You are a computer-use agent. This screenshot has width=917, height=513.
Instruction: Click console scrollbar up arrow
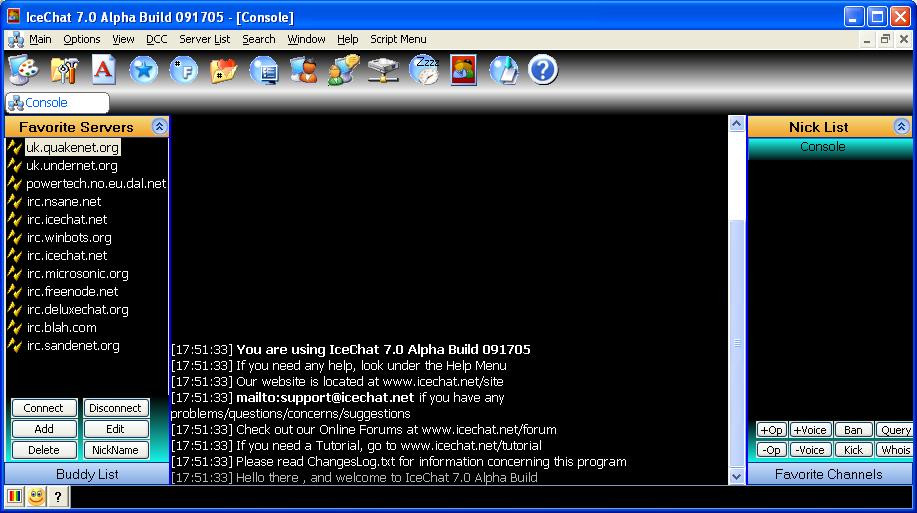click(x=737, y=123)
